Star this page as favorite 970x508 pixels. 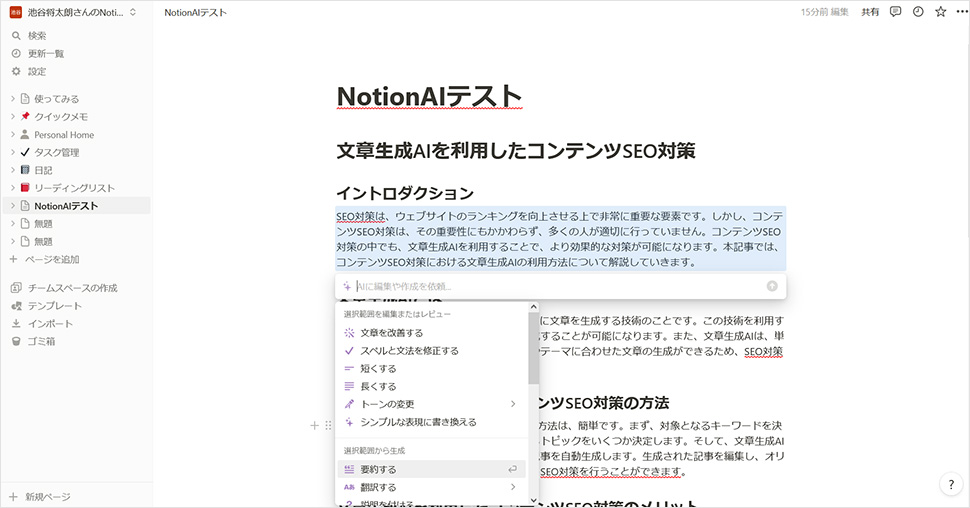point(940,12)
